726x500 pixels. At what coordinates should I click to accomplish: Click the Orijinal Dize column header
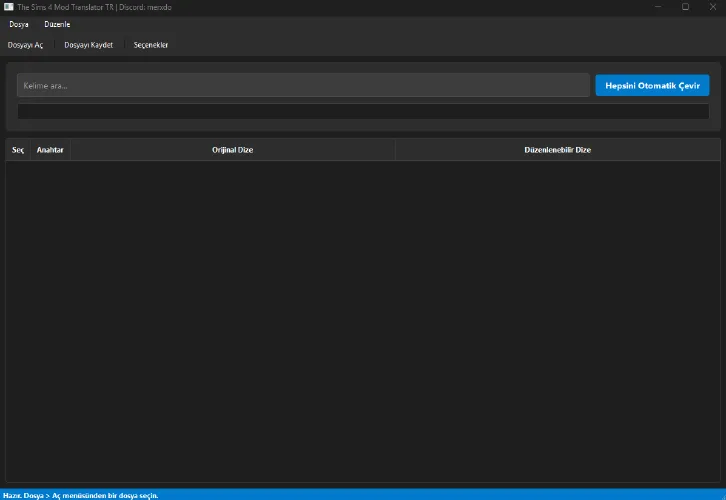point(232,150)
